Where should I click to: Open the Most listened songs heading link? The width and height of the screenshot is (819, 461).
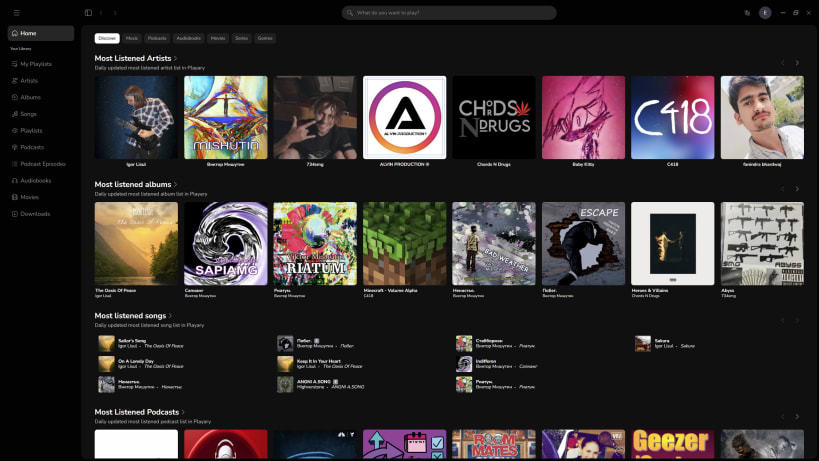[130, 315]
